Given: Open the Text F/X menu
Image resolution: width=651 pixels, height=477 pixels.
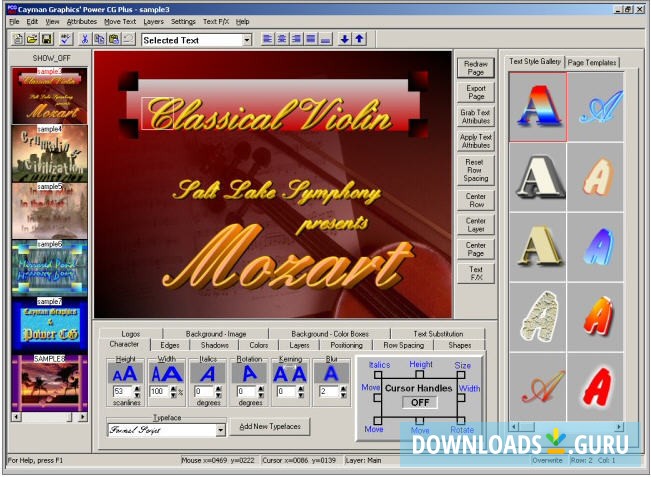Looking at the screenshot, I should click(x=216, y=22).
